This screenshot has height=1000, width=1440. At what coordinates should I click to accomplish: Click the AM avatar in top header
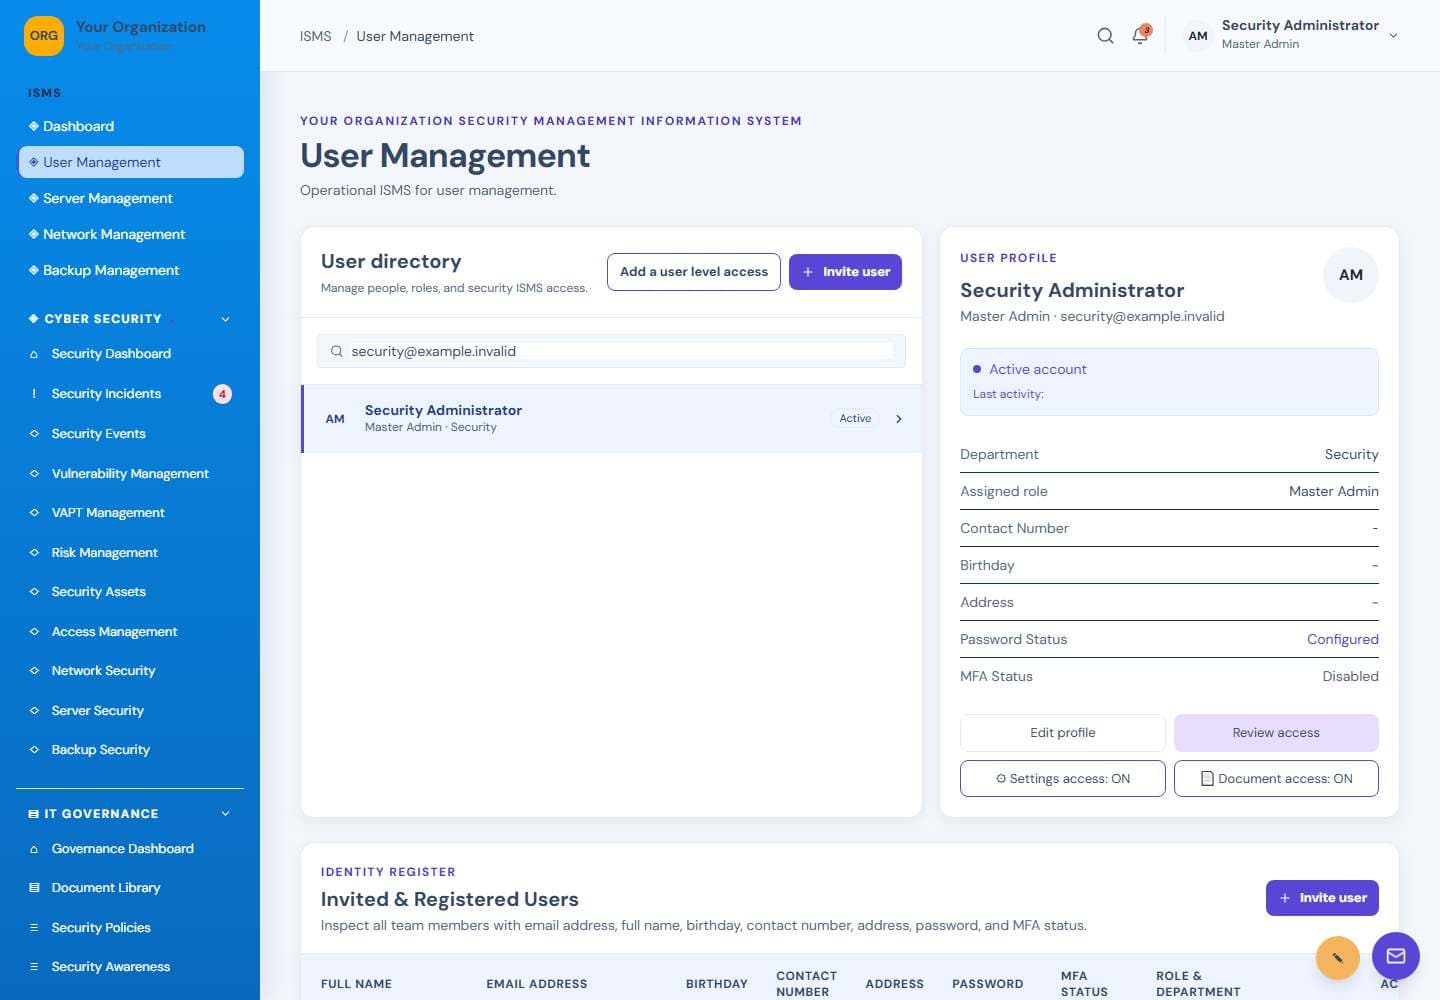1198,36
